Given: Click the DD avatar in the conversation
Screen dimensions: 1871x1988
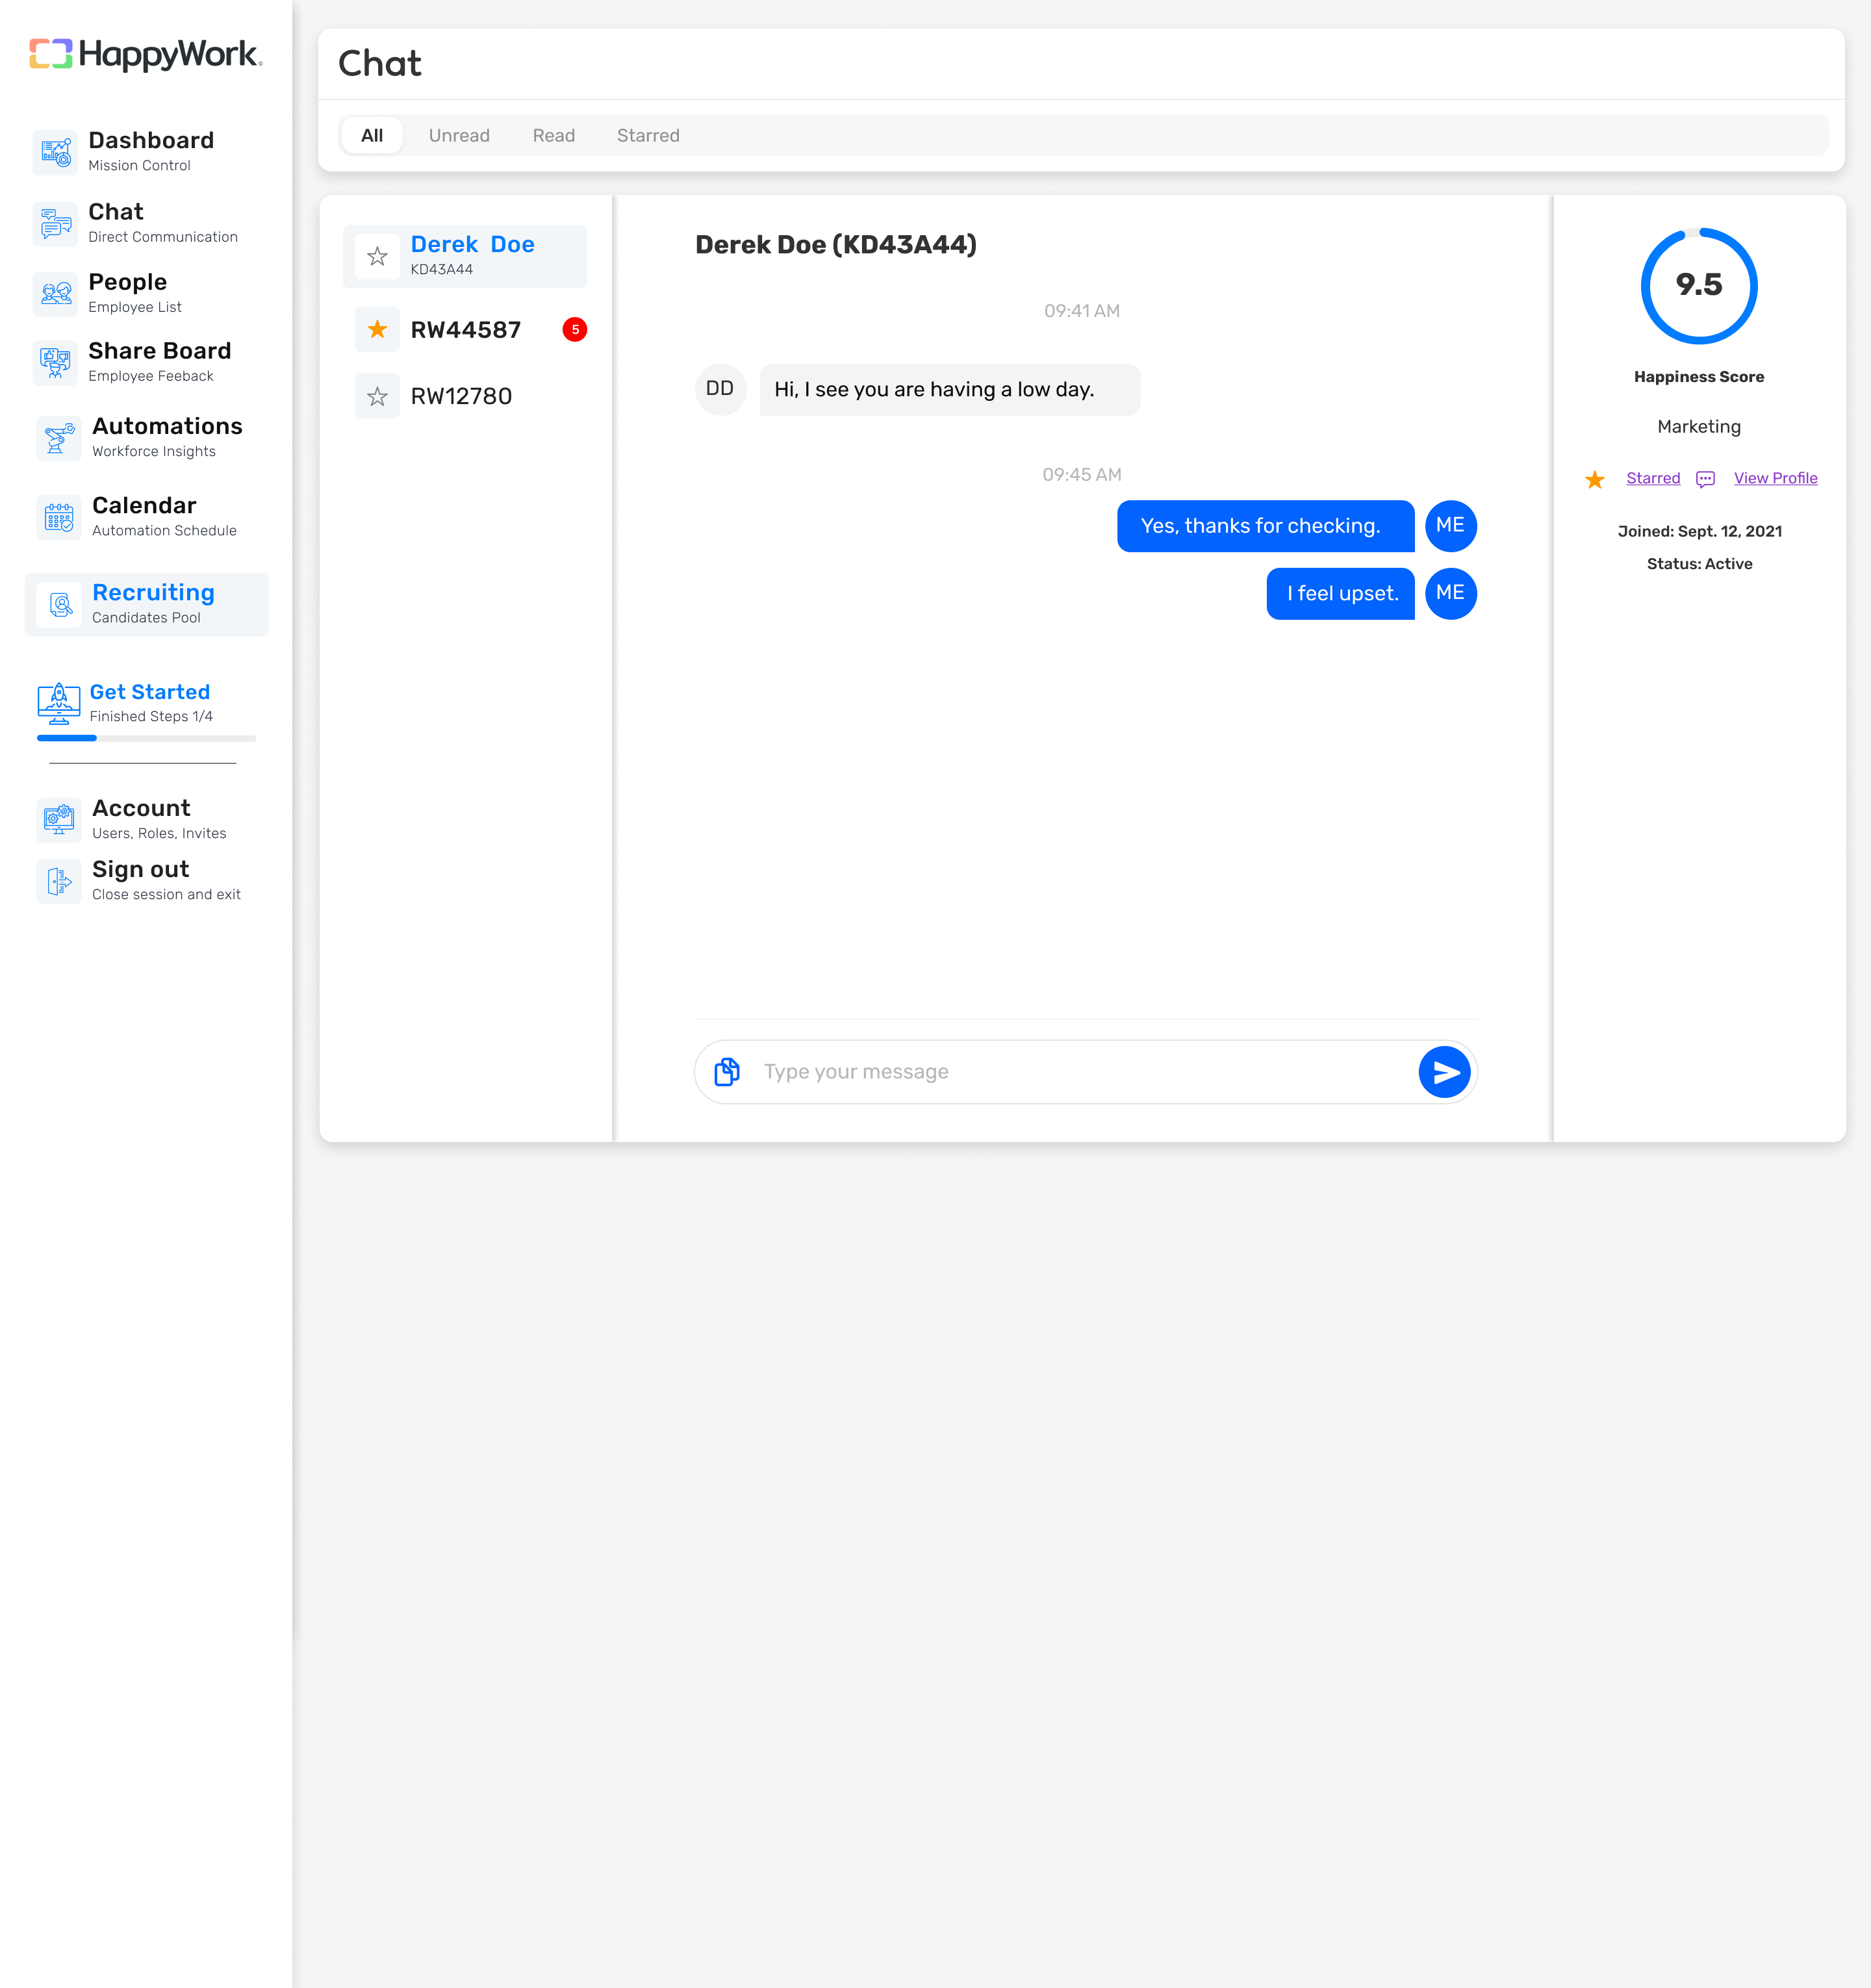Looking at the screenshot, I should (x=720, y=389).
